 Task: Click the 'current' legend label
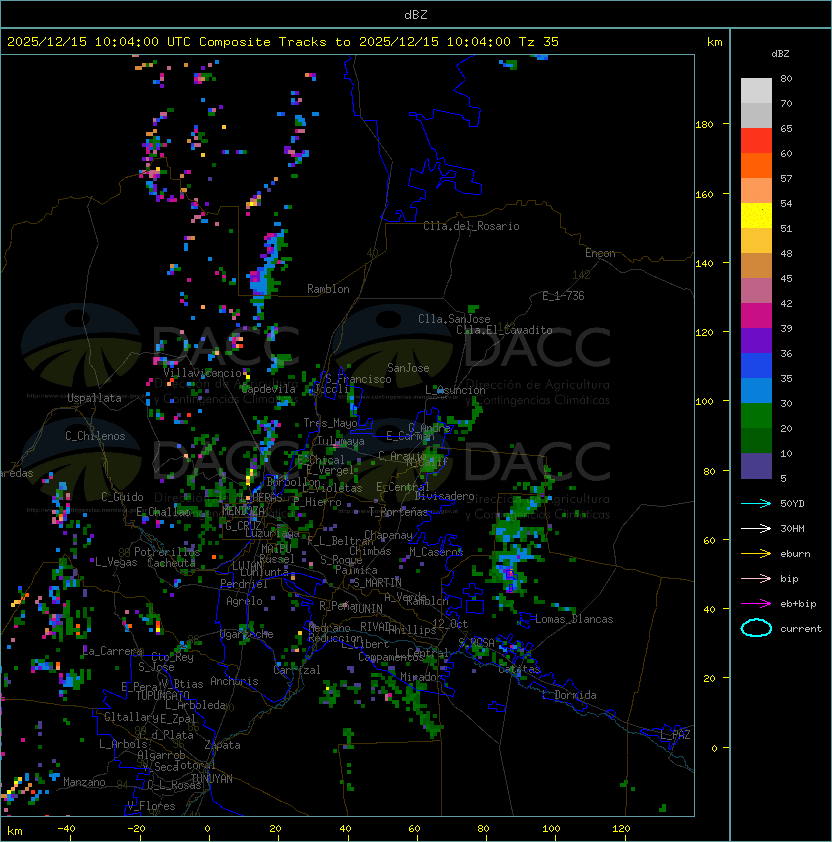coord(801,629)
